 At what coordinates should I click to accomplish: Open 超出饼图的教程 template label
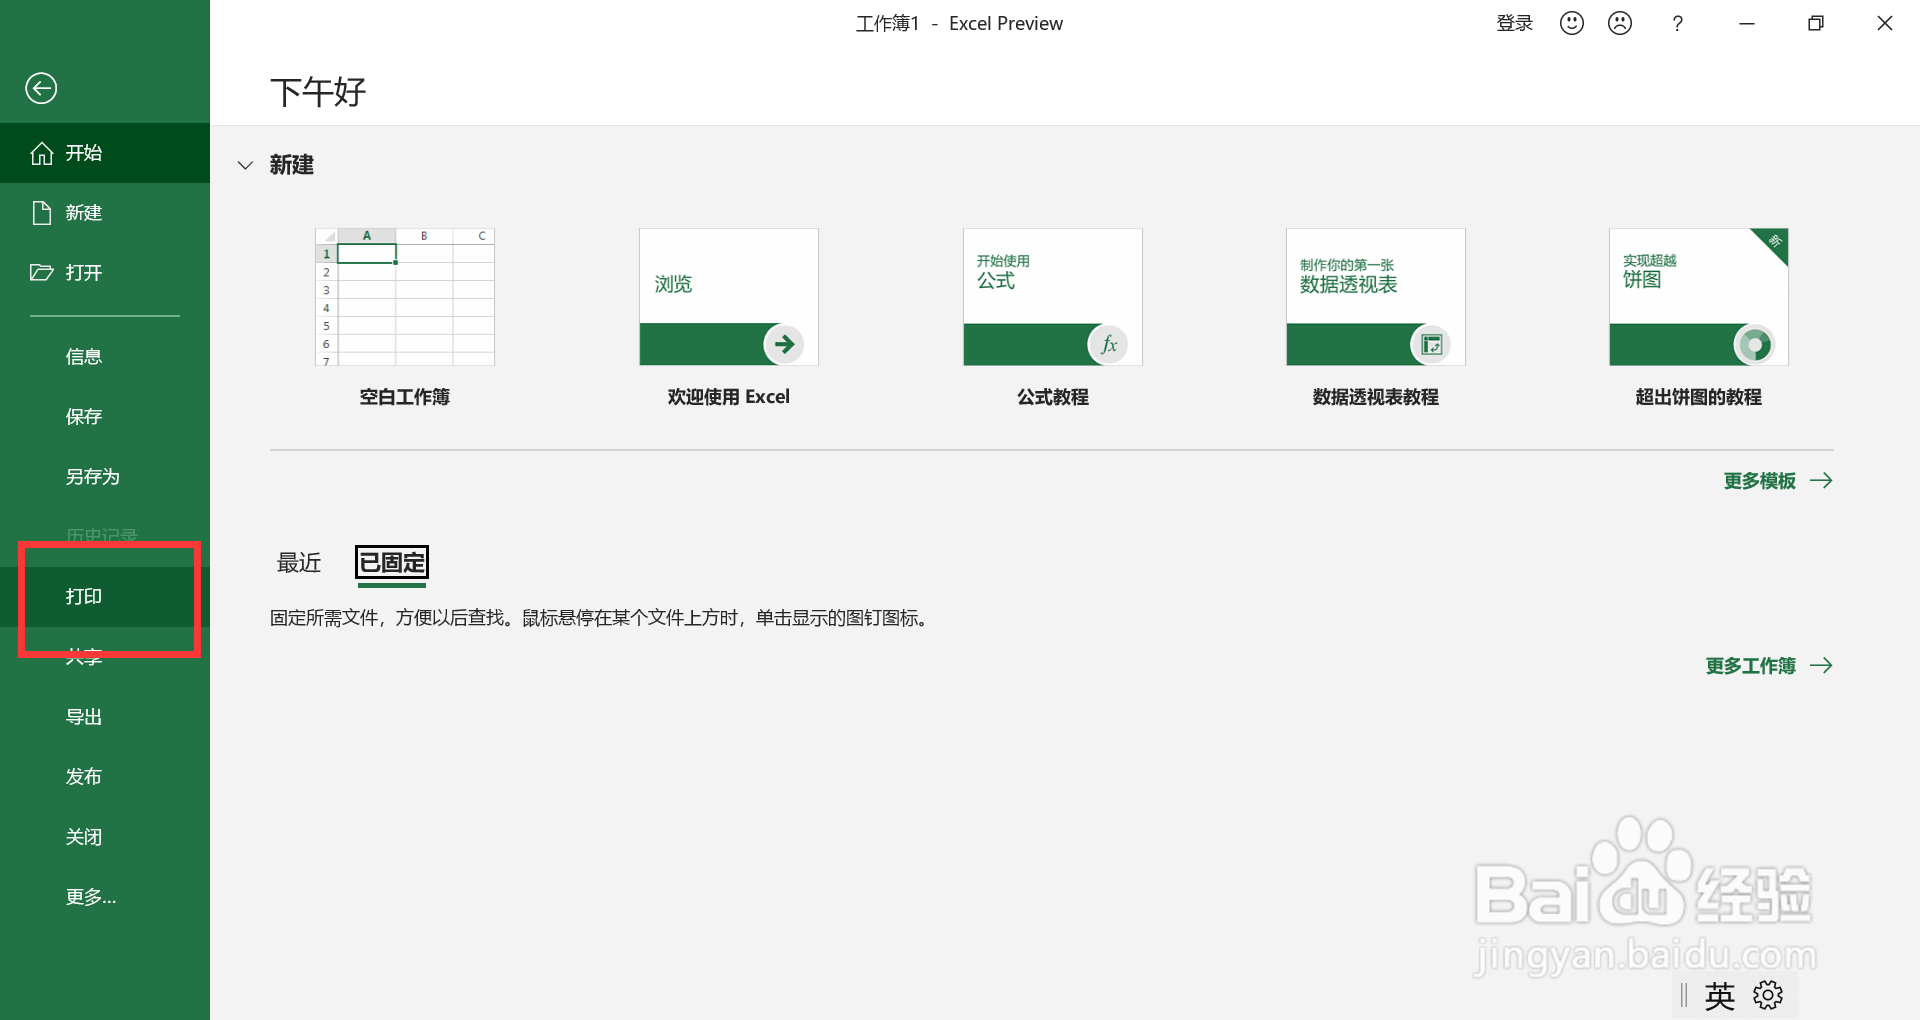[1699, 397]
